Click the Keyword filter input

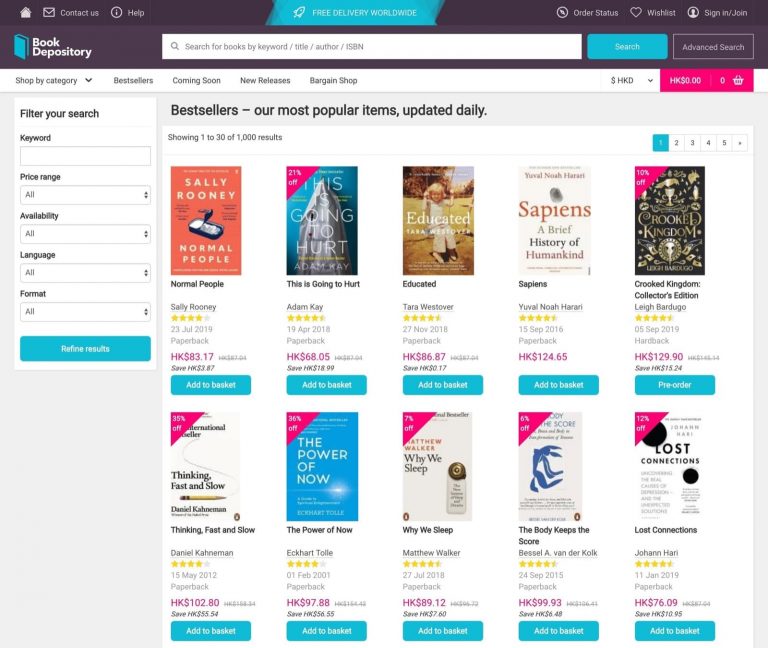85,156
